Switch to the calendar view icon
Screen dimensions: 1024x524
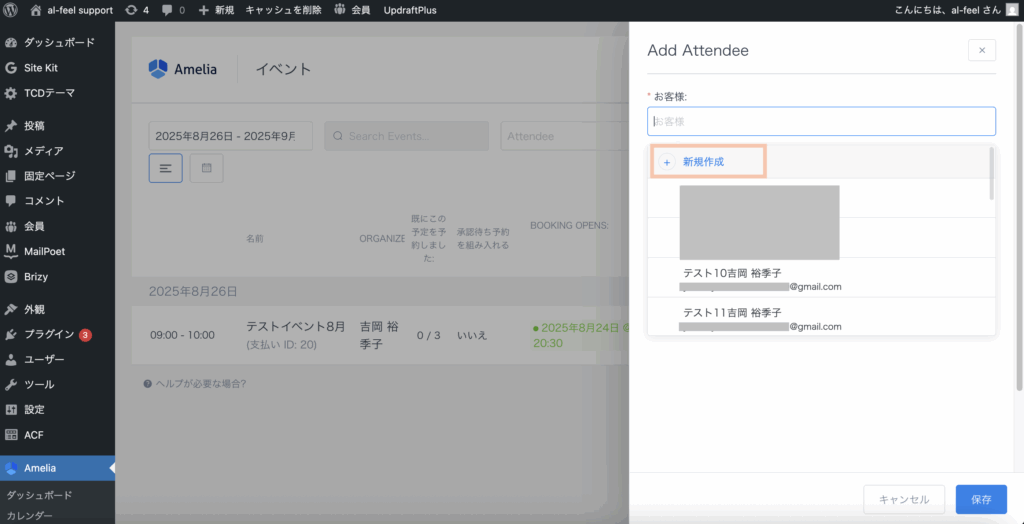pyautogui.click(x=206, y=168)
